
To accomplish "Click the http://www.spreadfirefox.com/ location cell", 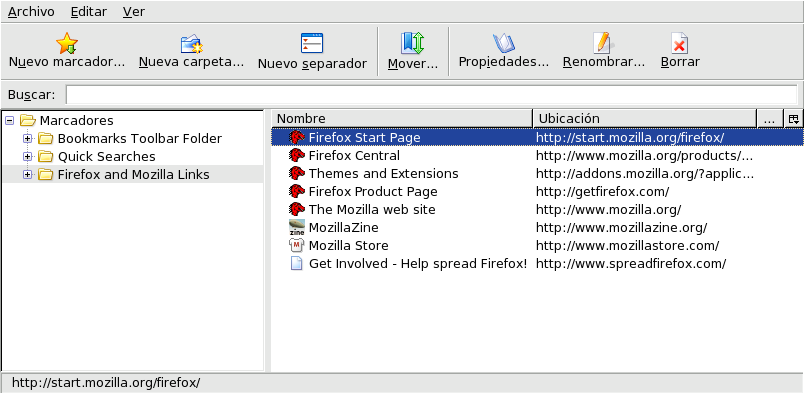I will tap(631, 264).
